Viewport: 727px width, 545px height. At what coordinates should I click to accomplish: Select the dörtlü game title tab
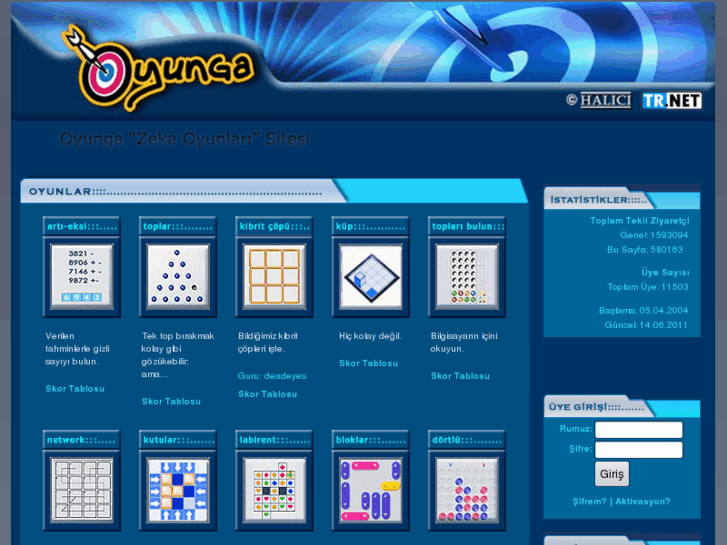point(467,440)
